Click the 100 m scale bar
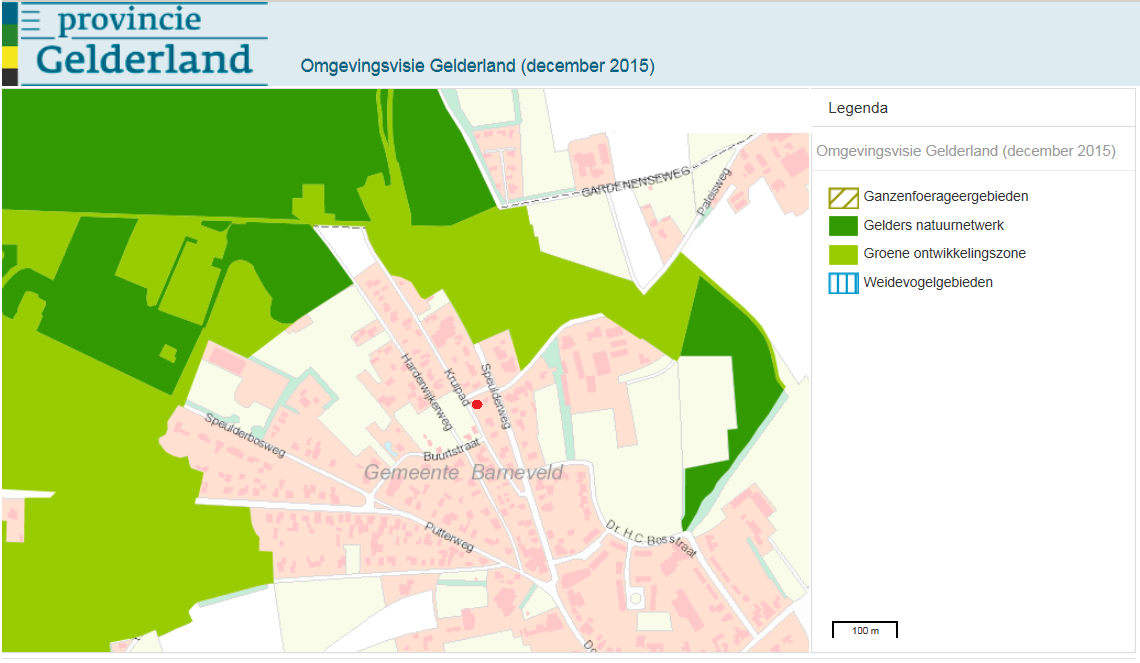 pos(865,630)
